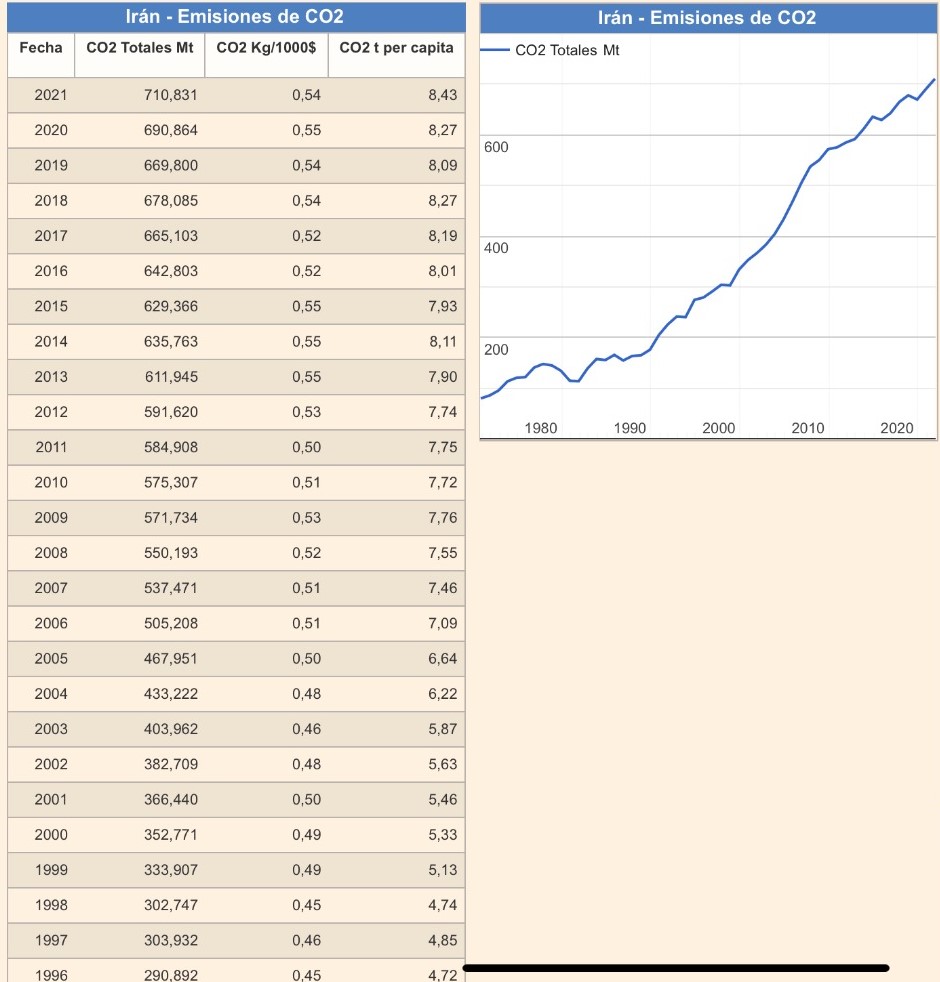Click the CO2 Kg/1000$ column header
Image resolution: width=940 pixels, height=982 pixels.
click(266, 48)
